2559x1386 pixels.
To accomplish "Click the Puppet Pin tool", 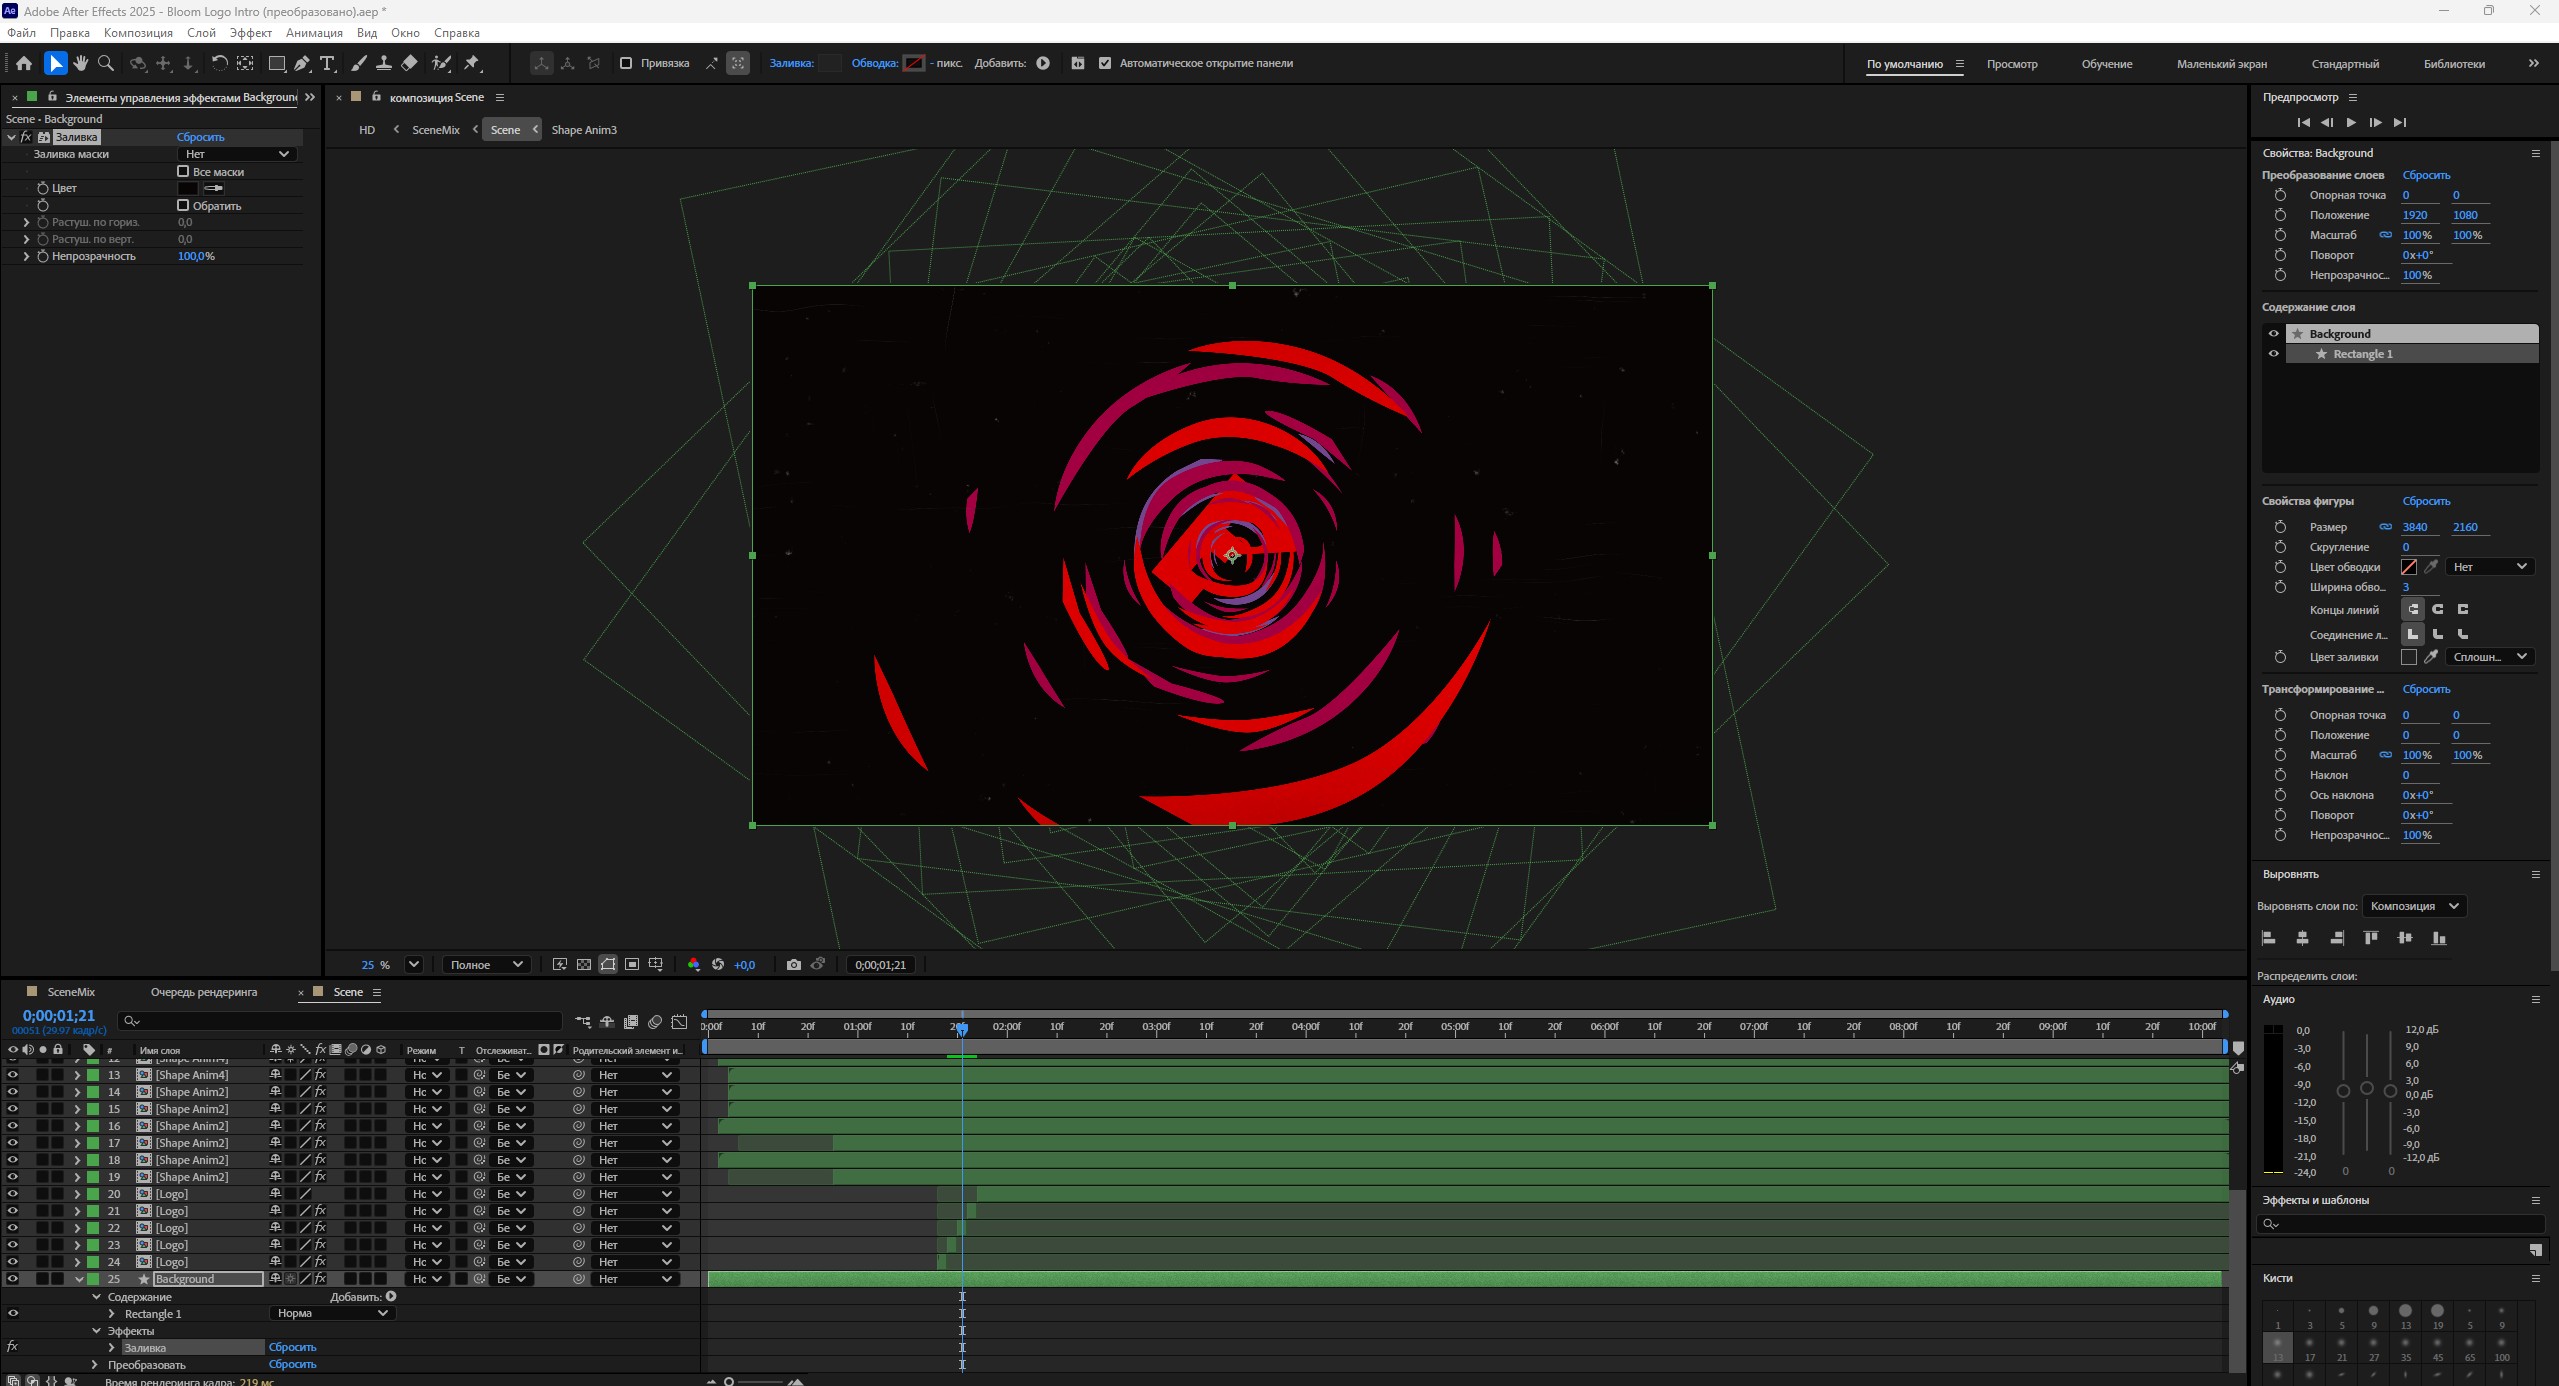I will click(472, 63).
